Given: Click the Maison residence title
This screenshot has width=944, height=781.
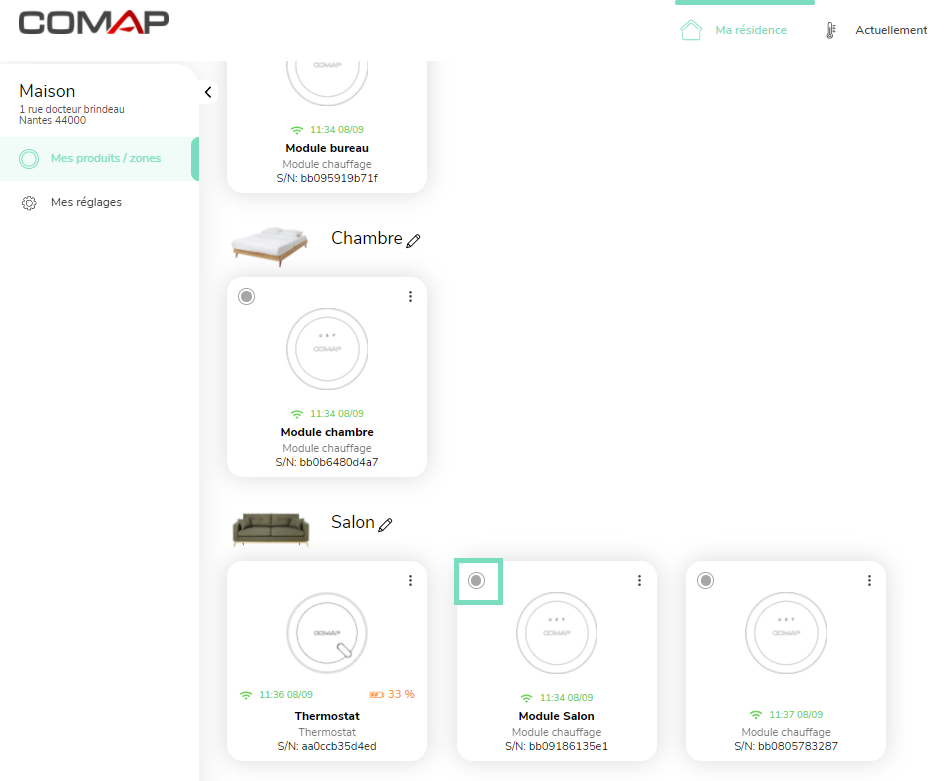Looking at the screenshot, I should [47, 91].
